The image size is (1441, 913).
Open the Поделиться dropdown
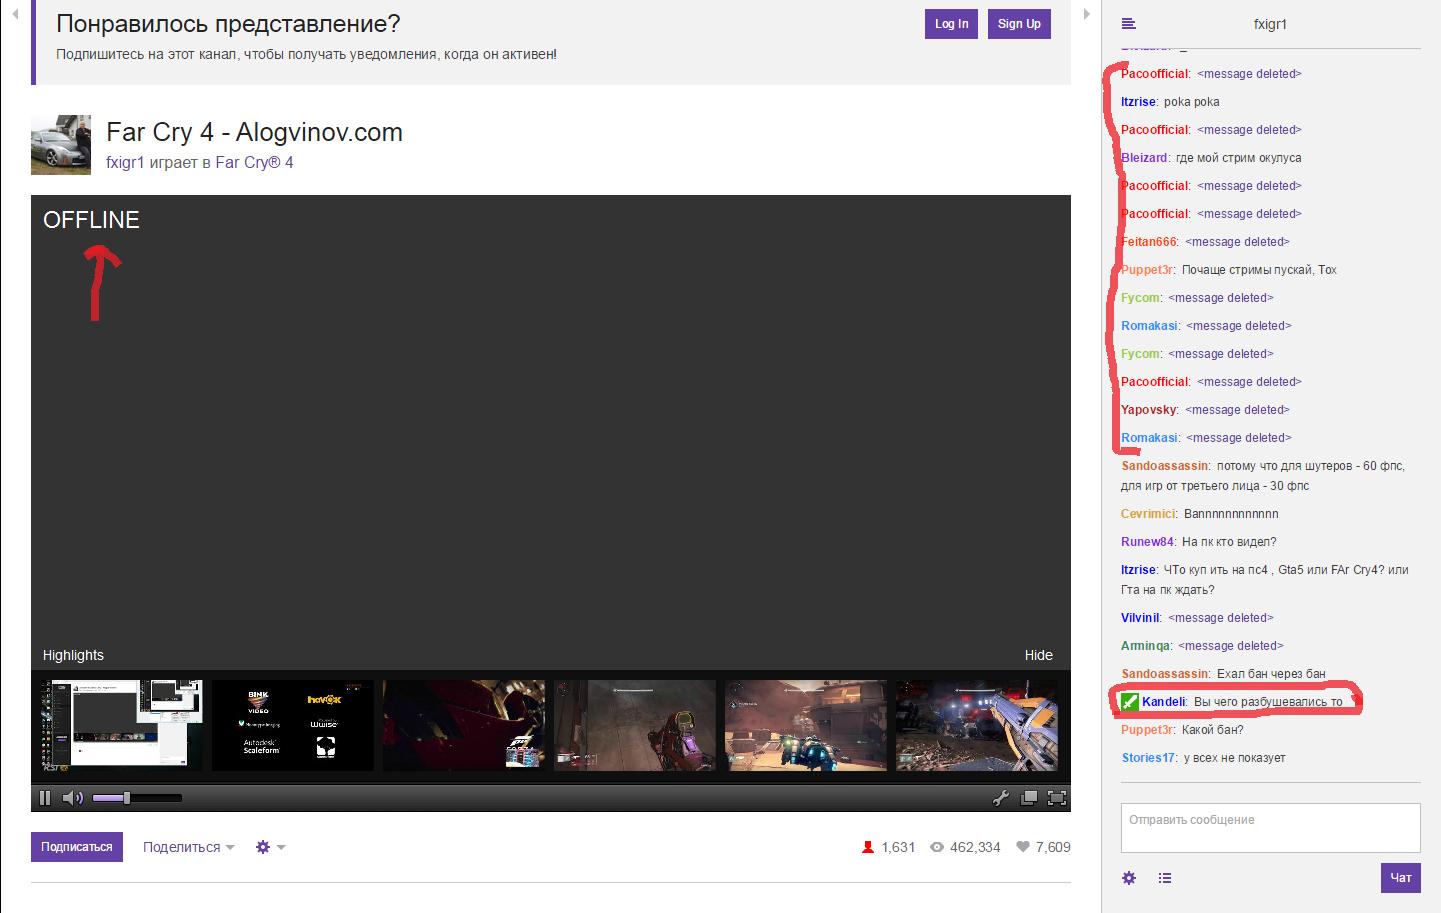pyautogui.click(x=189, y=847)
